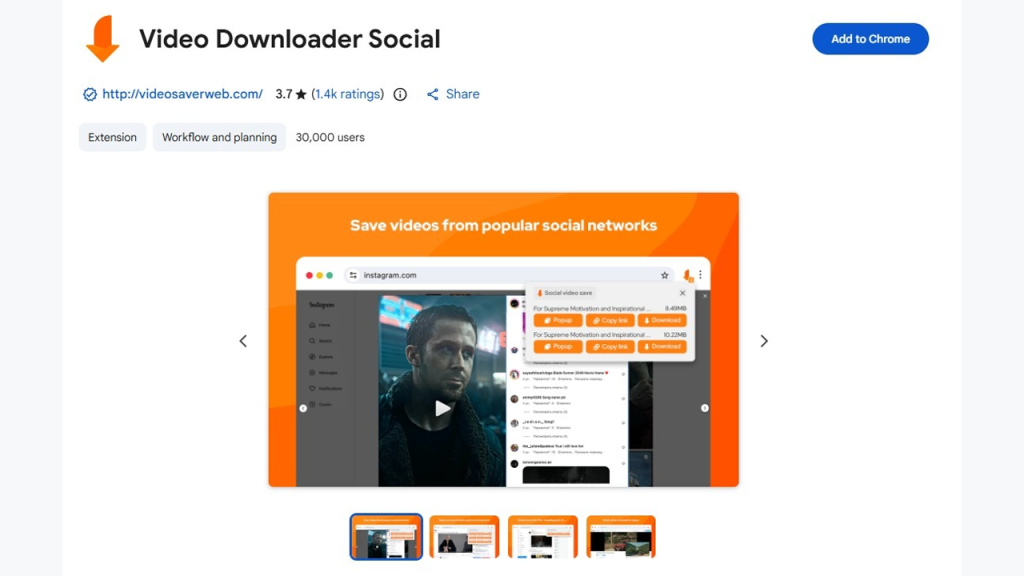Screen dimensions: 1024x576
Task: Click the 'Save videos from popular social networks' banner heading
Action: pyautogui.click(x=503, y=225)
